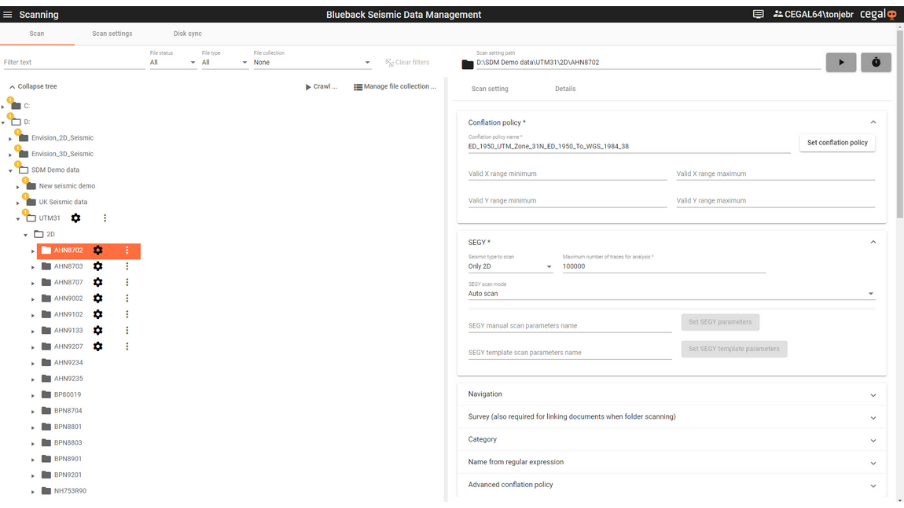The image size is (904, 508).
Task: Select the BP80019 folder
Action: click(x=67, y=394)
